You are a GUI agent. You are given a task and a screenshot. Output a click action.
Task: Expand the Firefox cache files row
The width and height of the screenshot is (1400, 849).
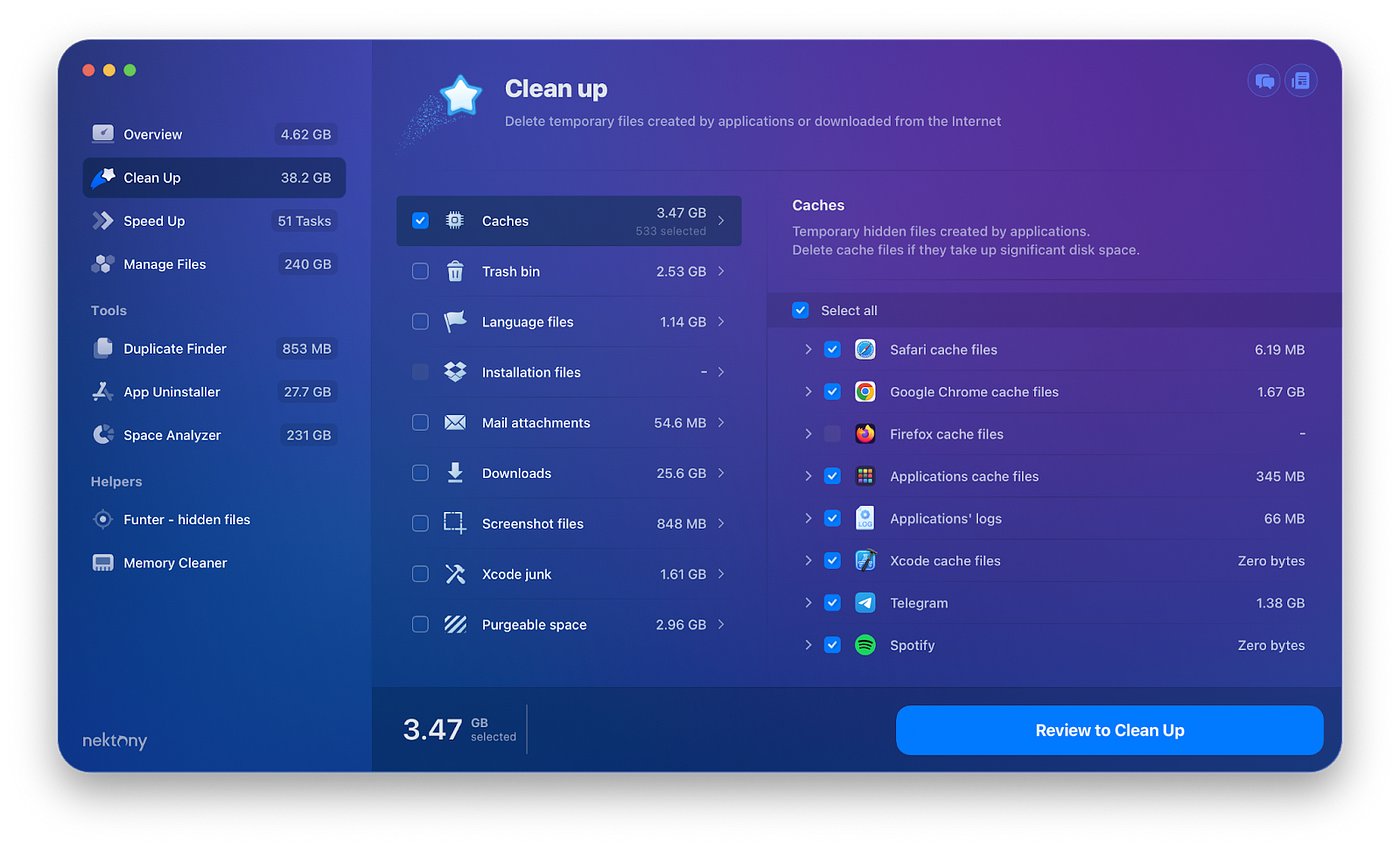[808, 434]
